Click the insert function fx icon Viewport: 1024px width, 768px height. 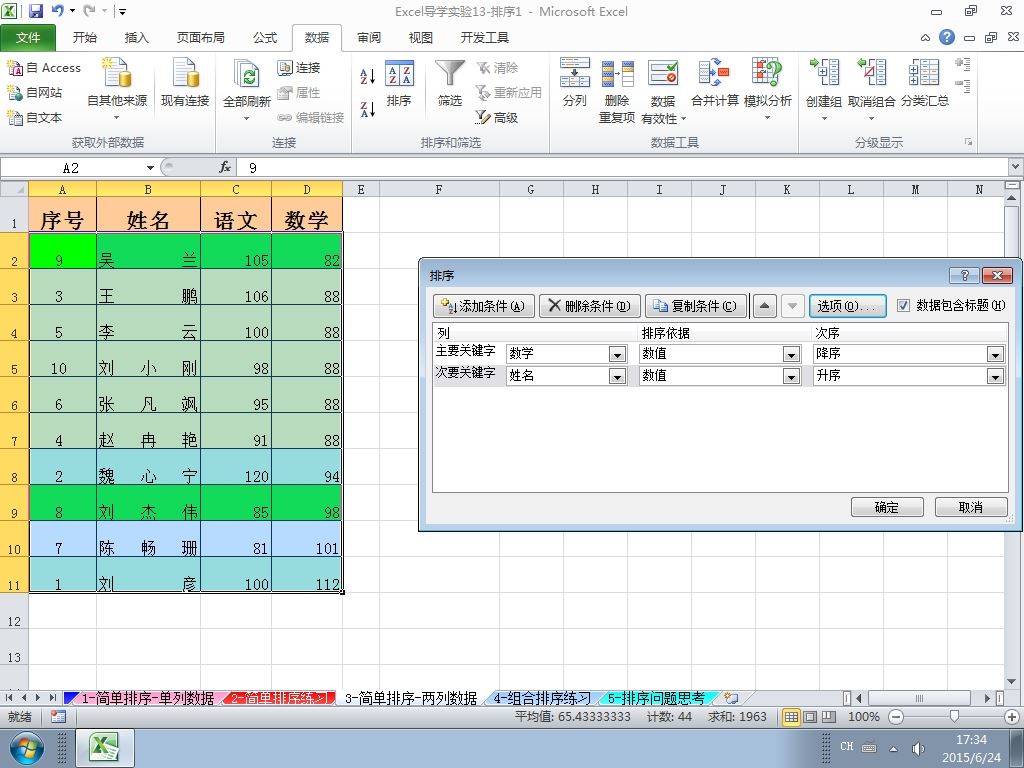pyautogui.click(x=225, y=168)
